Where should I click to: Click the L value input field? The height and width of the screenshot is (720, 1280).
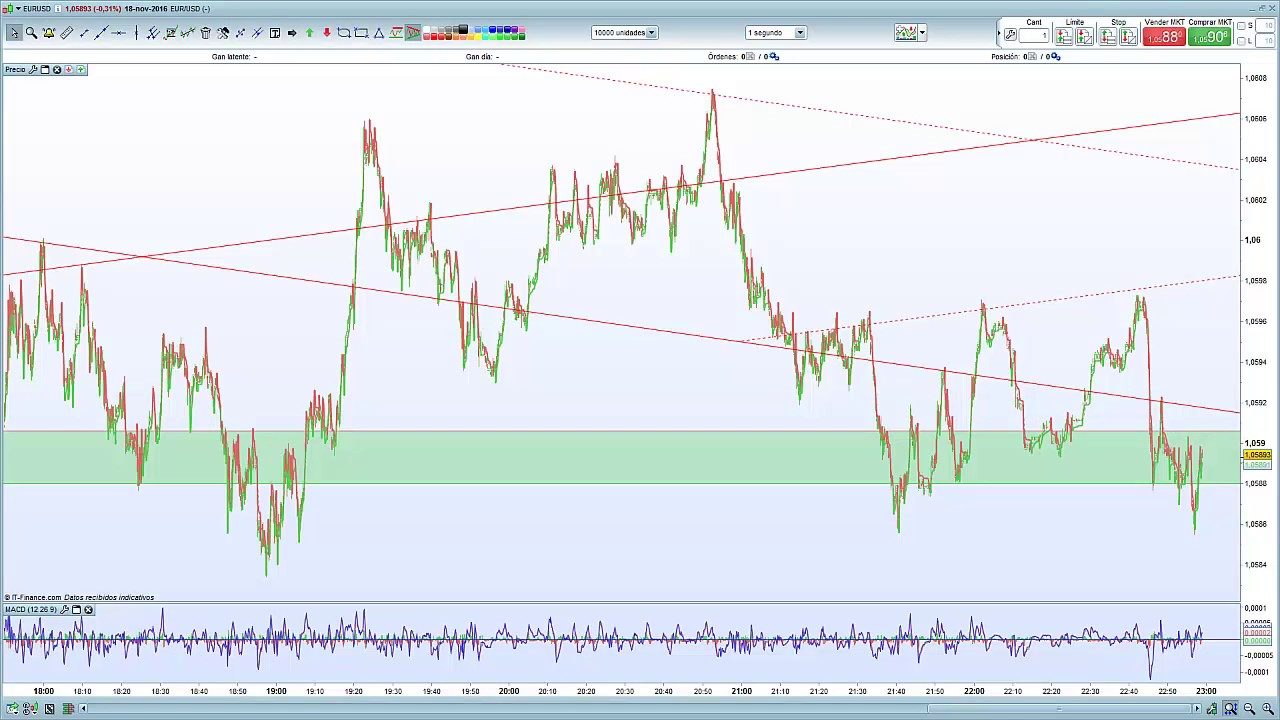click(x=1265, y=41)
